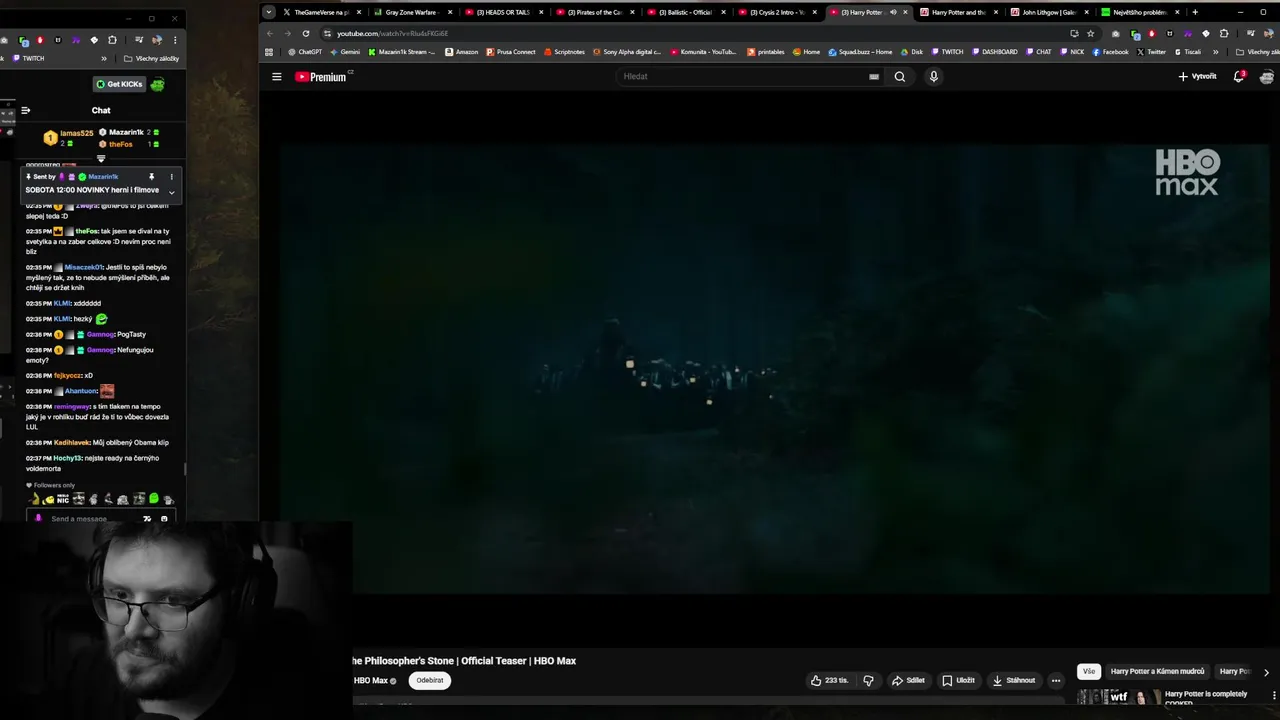
Task: Open YouTube account avatar menu
Action: (x=1267, y=76)
